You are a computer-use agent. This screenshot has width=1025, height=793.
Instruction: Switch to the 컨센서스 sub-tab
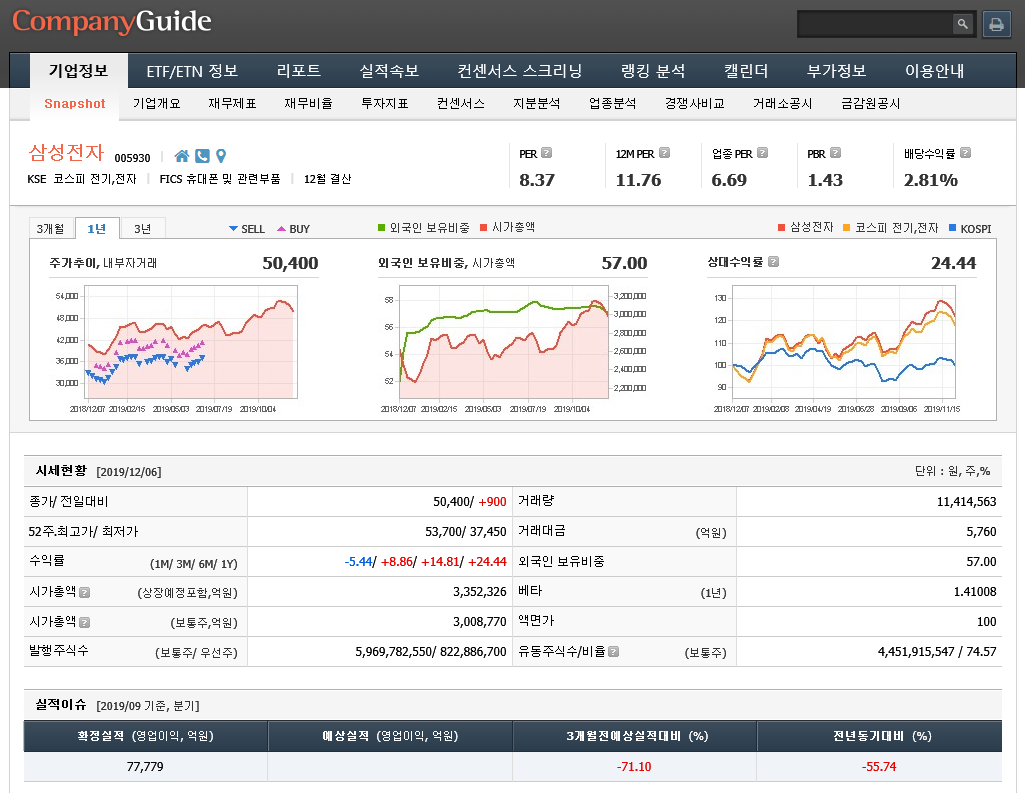point(461,103)
